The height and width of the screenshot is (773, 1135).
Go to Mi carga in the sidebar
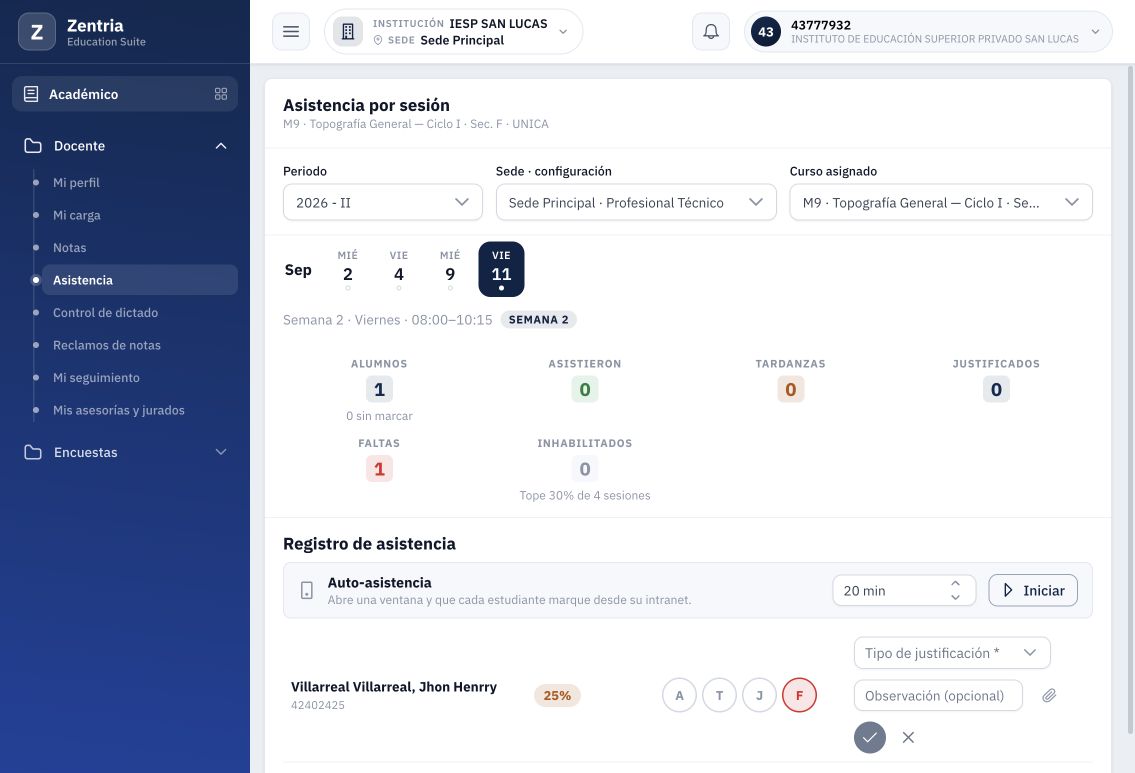click(77, 215)
